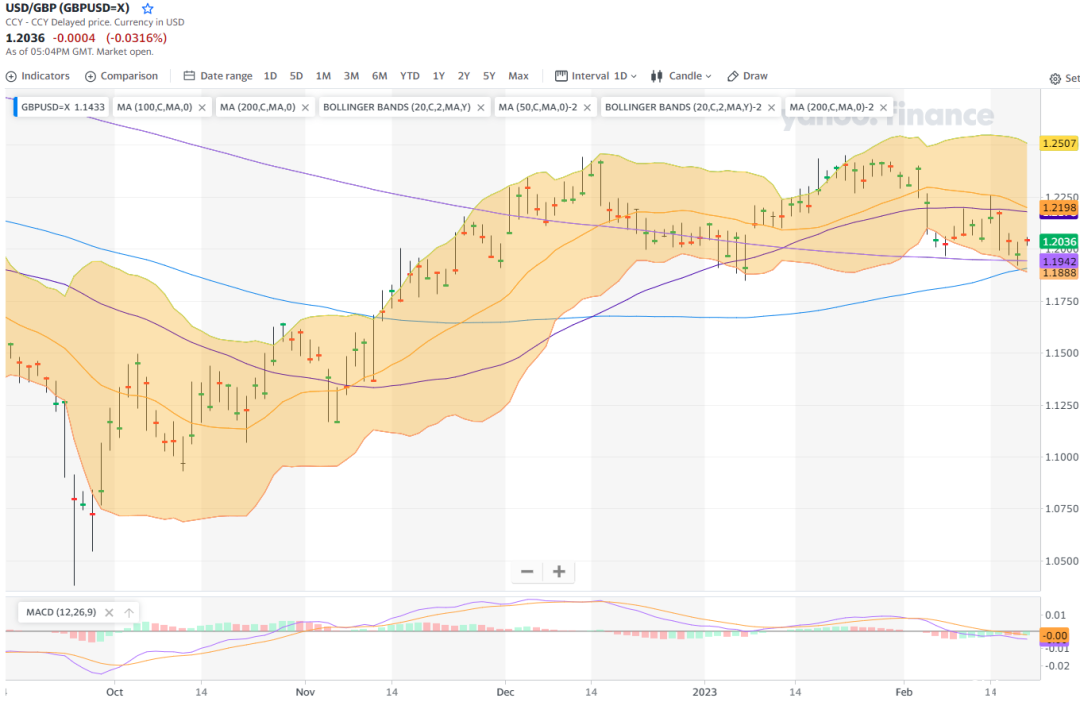This screenshot has height=702, width=1080.
Task: Zoom in chart with plus button
Action: click(559, 572)
